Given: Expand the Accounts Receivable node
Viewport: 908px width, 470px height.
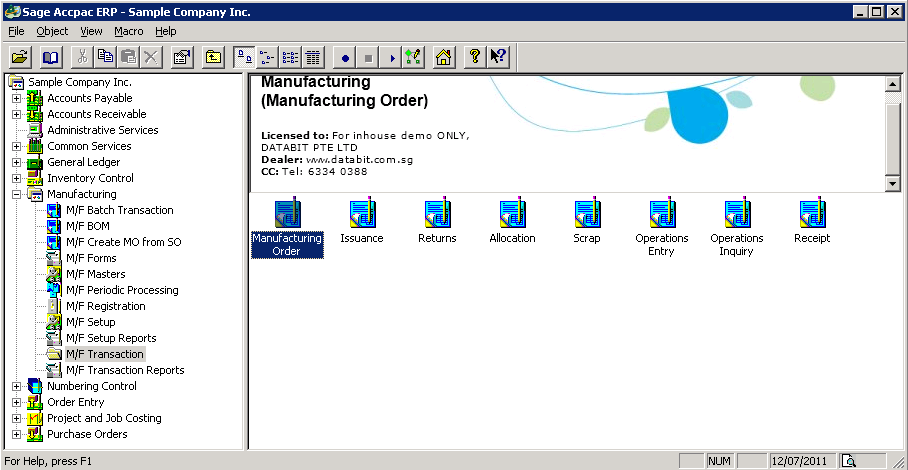Looking at the screenshot, I should (16, 115).
